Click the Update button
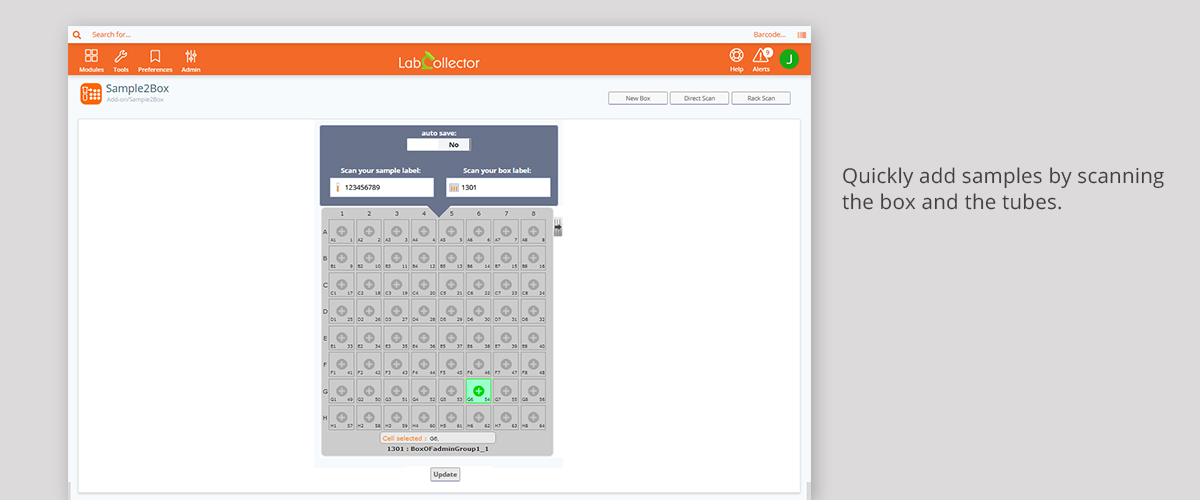This screenshot has width=1200, height=500. (445, 474)
